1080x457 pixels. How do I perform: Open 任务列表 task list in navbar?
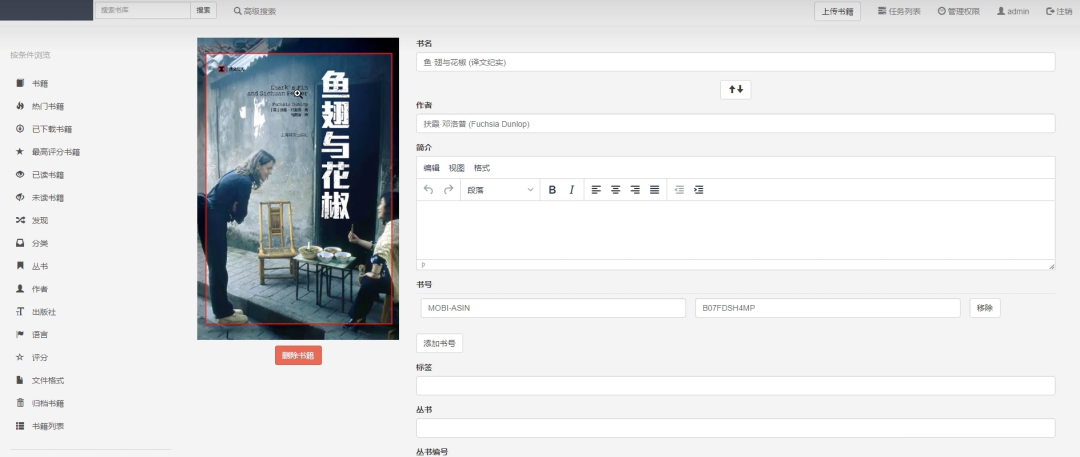coord(900,11)
